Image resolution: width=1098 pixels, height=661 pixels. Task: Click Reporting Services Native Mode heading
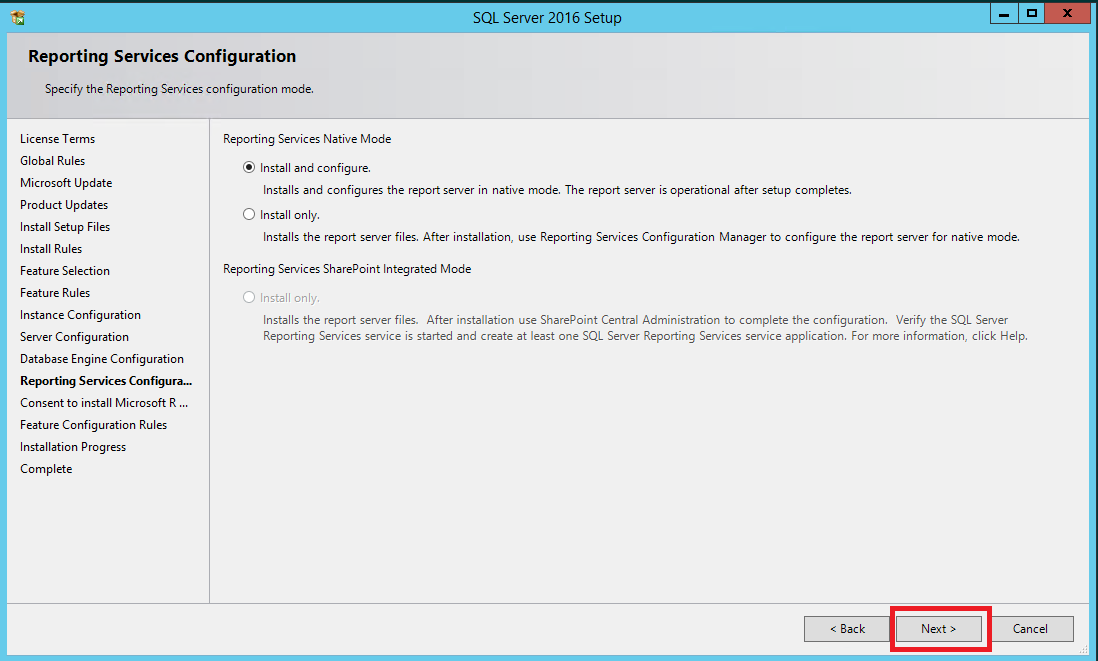pyautogui.click(x=307, y=139)
